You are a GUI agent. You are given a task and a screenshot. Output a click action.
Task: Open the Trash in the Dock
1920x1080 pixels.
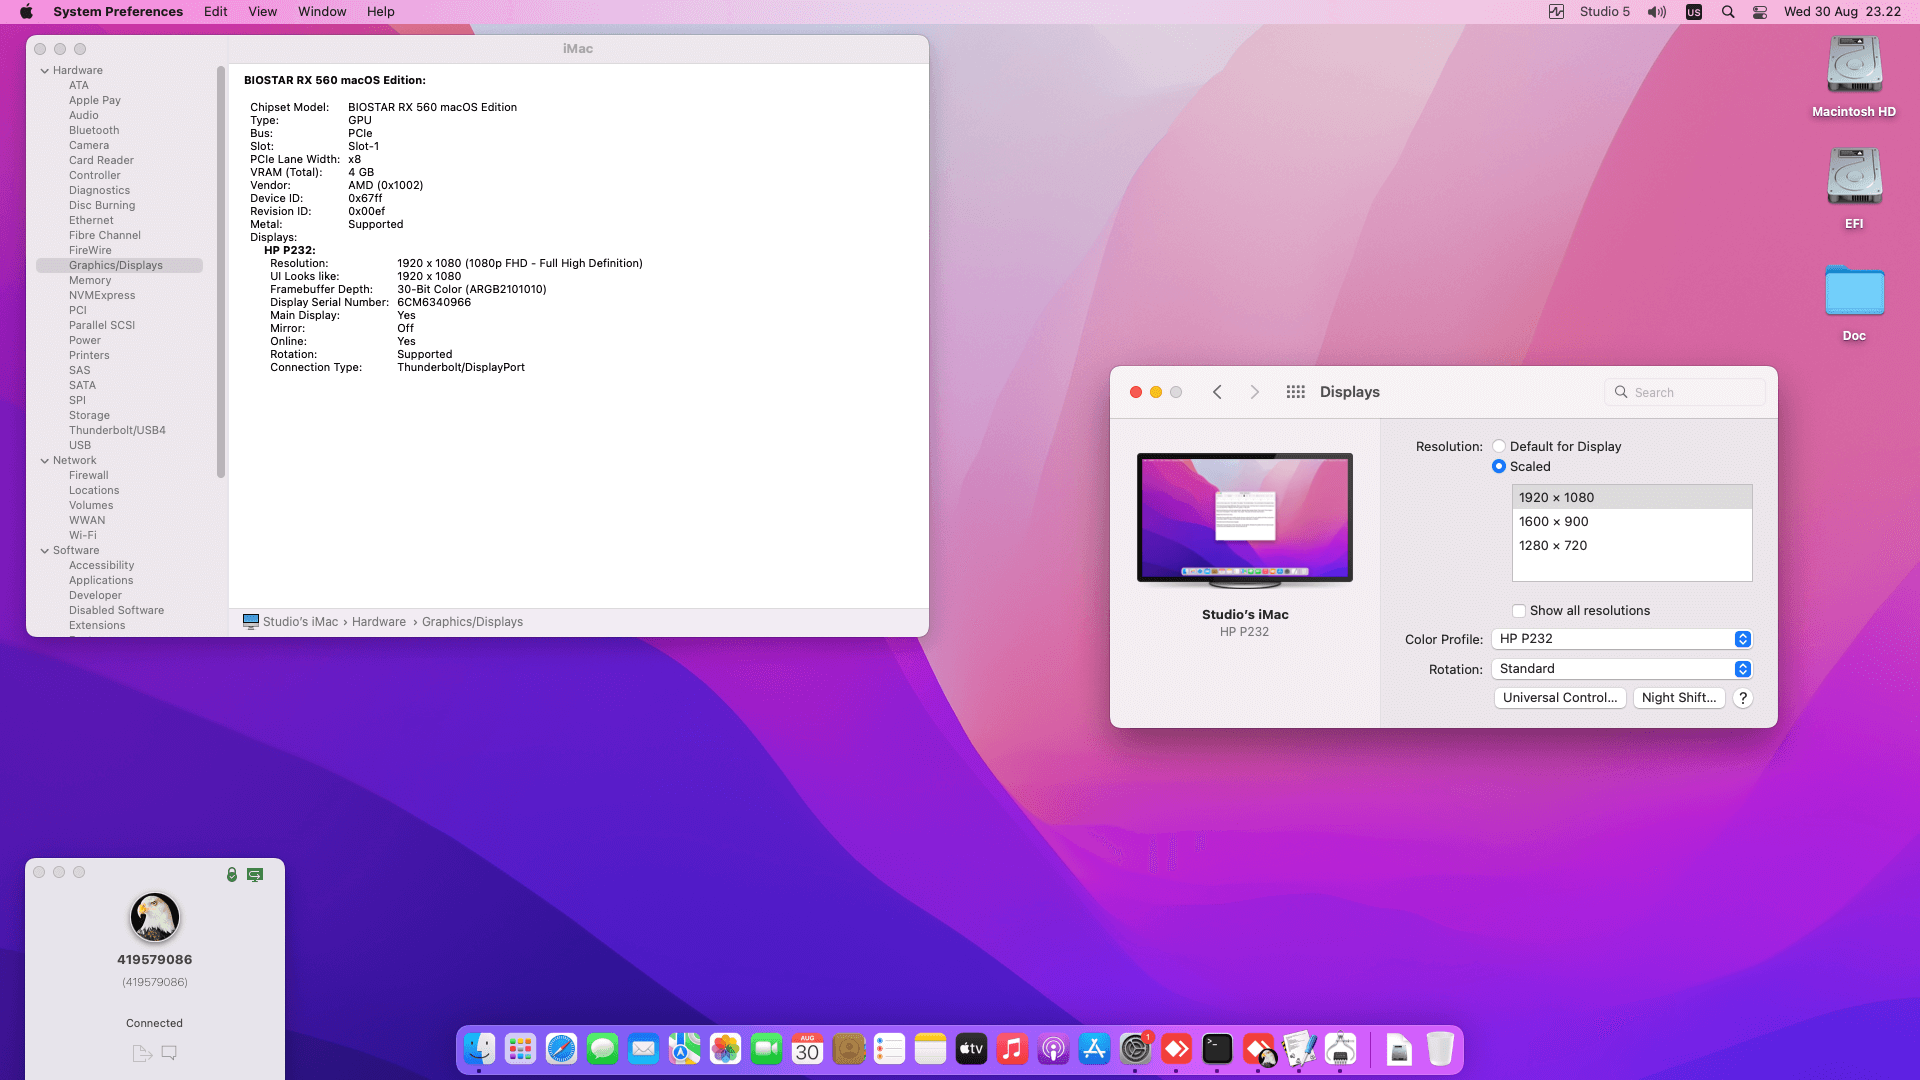(x=1440, y=1049)
